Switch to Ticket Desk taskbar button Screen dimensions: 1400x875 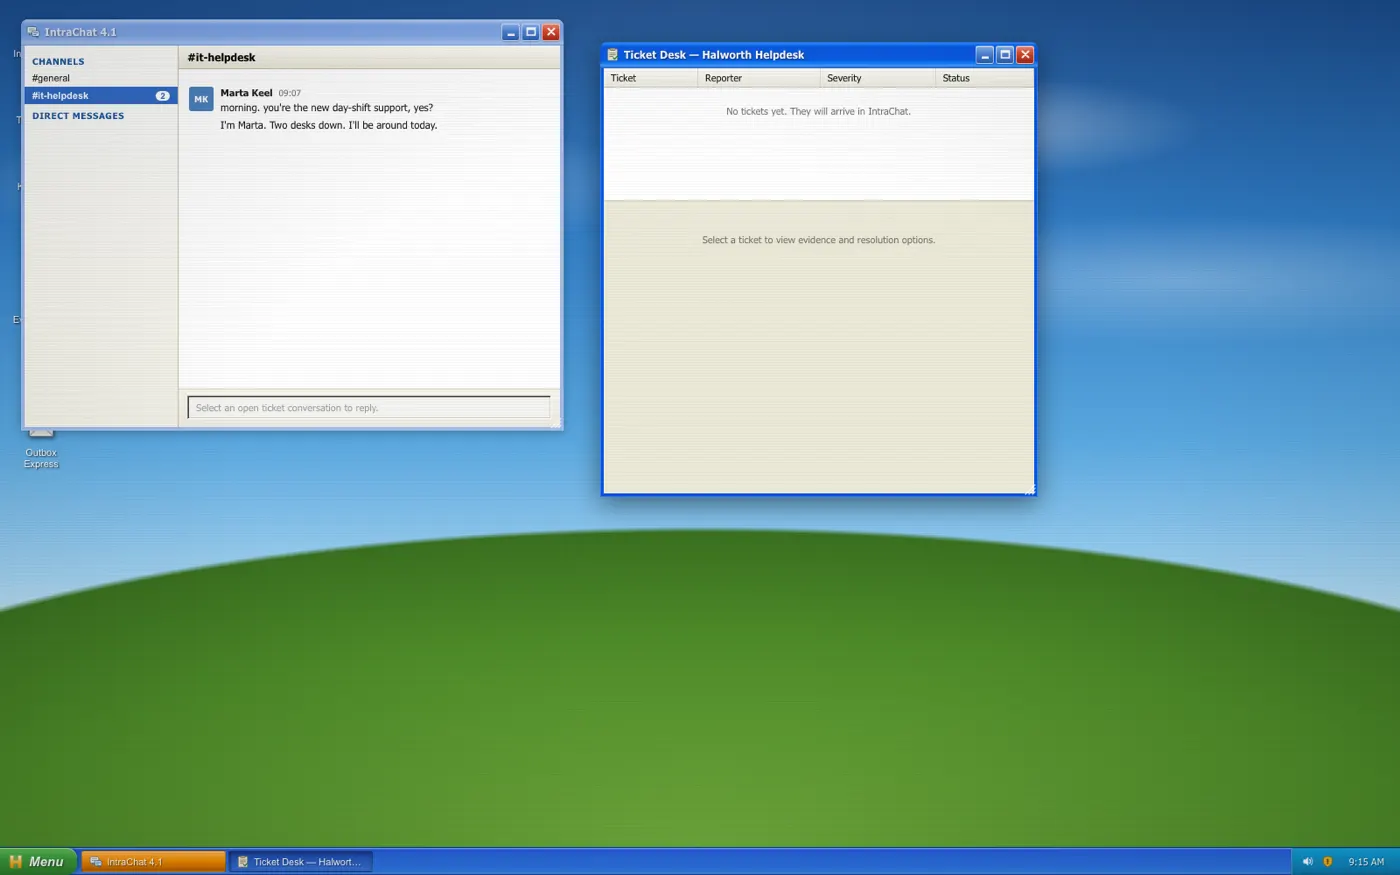tap(301, 862)
